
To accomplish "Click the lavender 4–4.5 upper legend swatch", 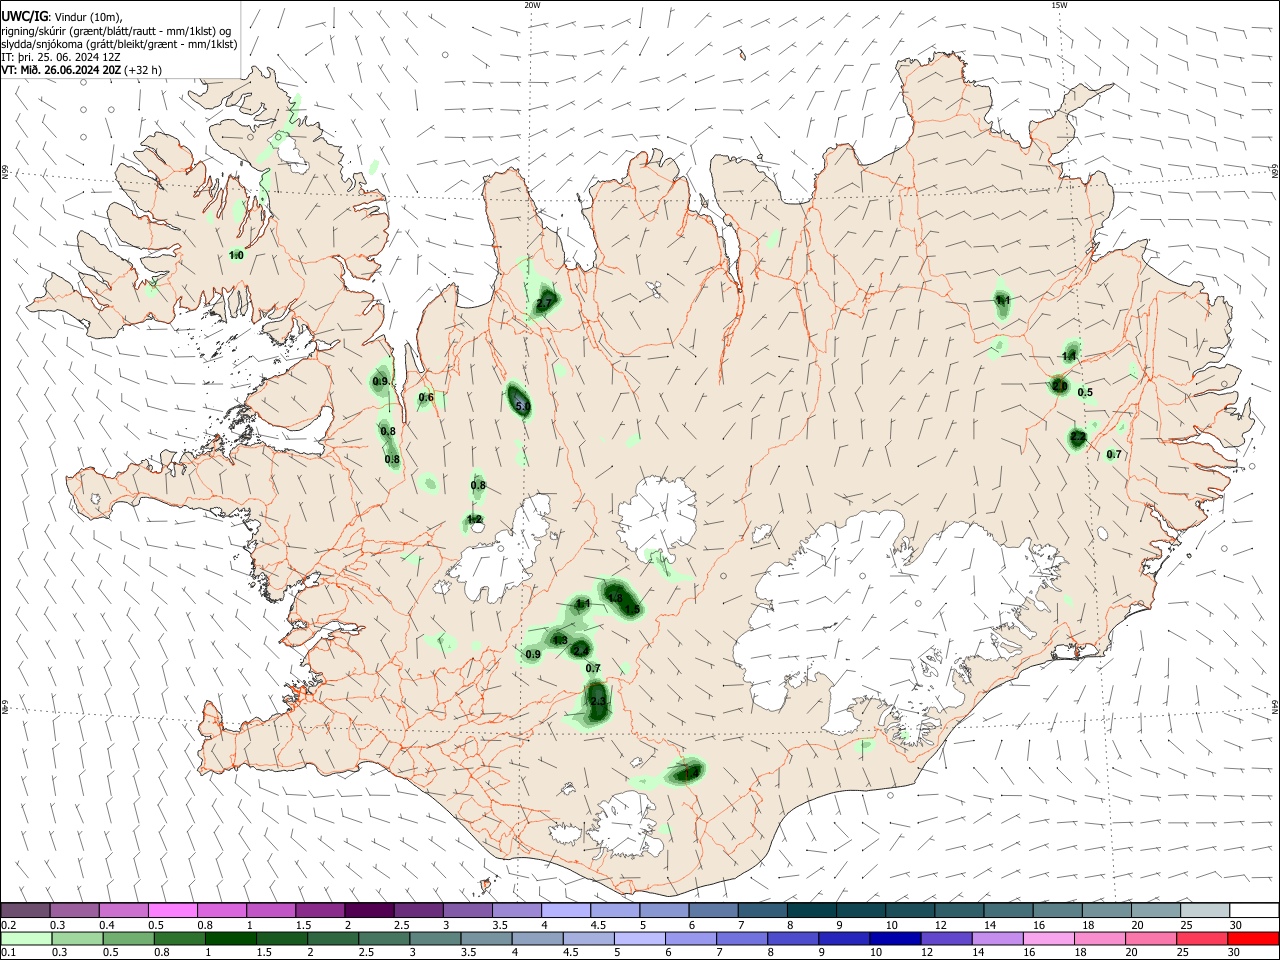I will tap(565, 911).
